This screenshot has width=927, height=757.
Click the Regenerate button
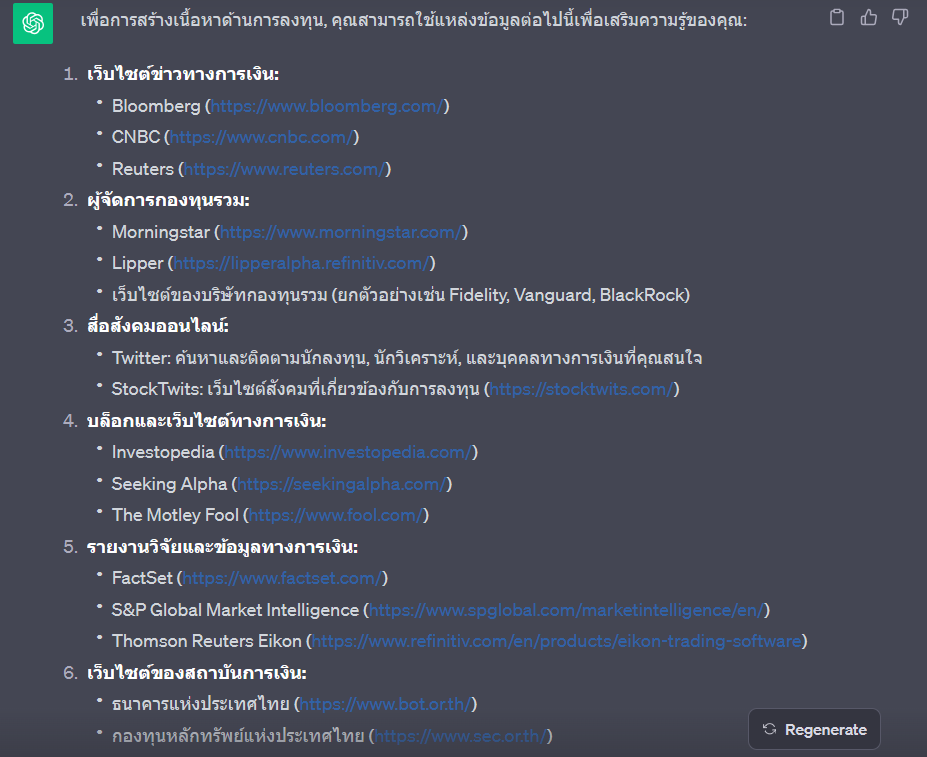[814, 729]
